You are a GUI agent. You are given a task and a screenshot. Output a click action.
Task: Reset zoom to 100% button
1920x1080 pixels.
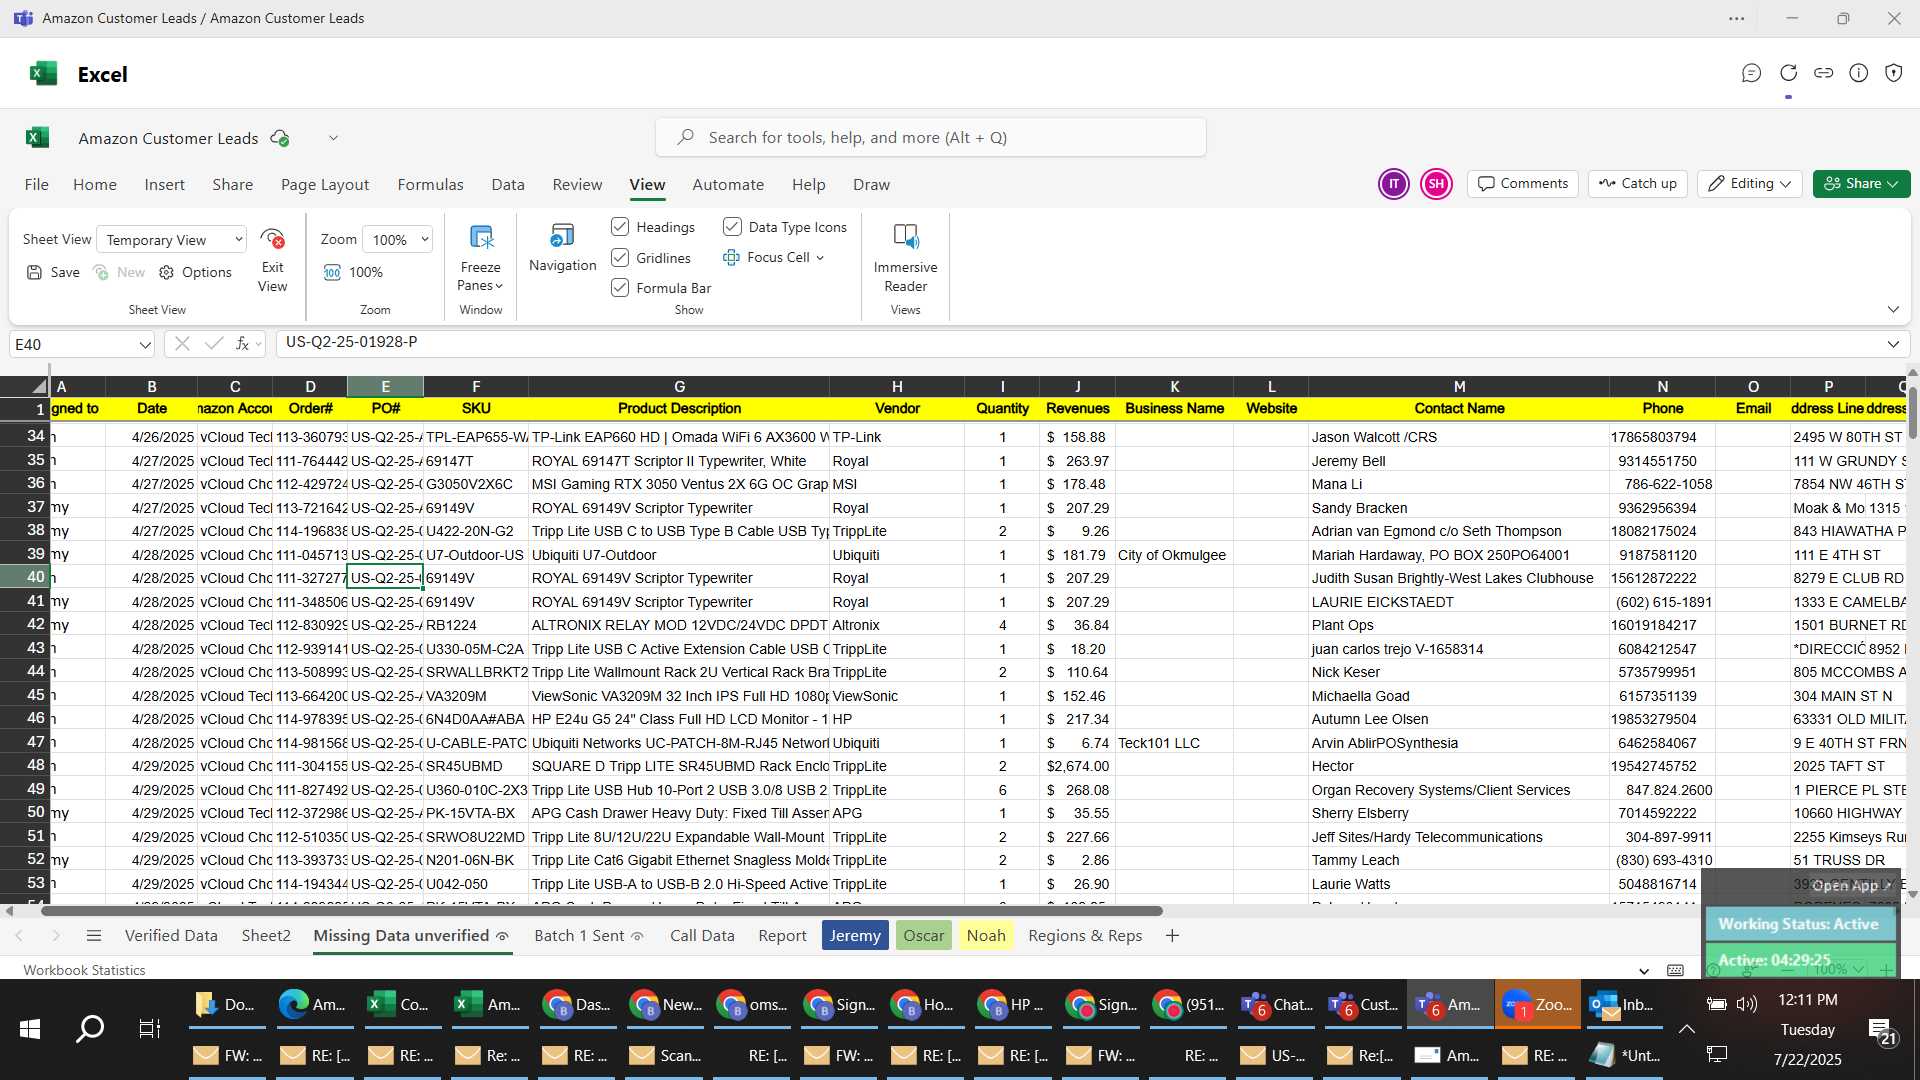[353, 272]
